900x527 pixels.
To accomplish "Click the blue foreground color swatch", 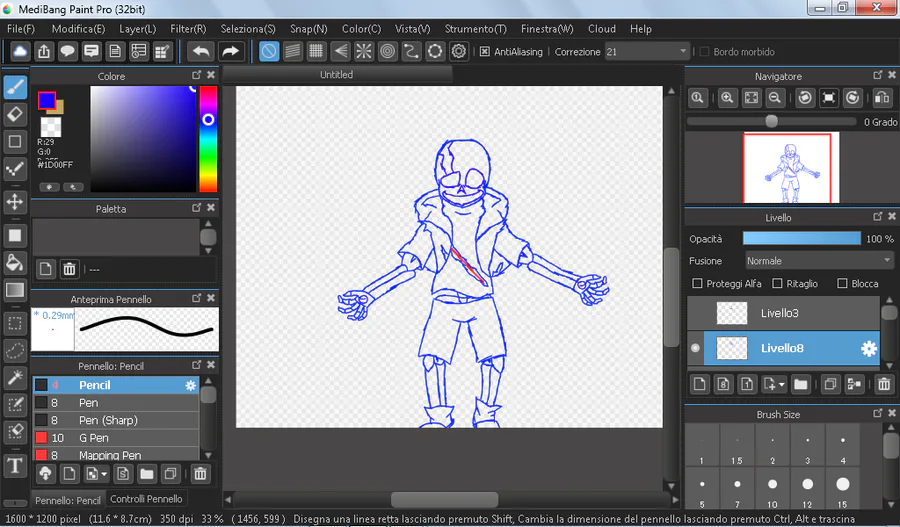I will (46, 100).
